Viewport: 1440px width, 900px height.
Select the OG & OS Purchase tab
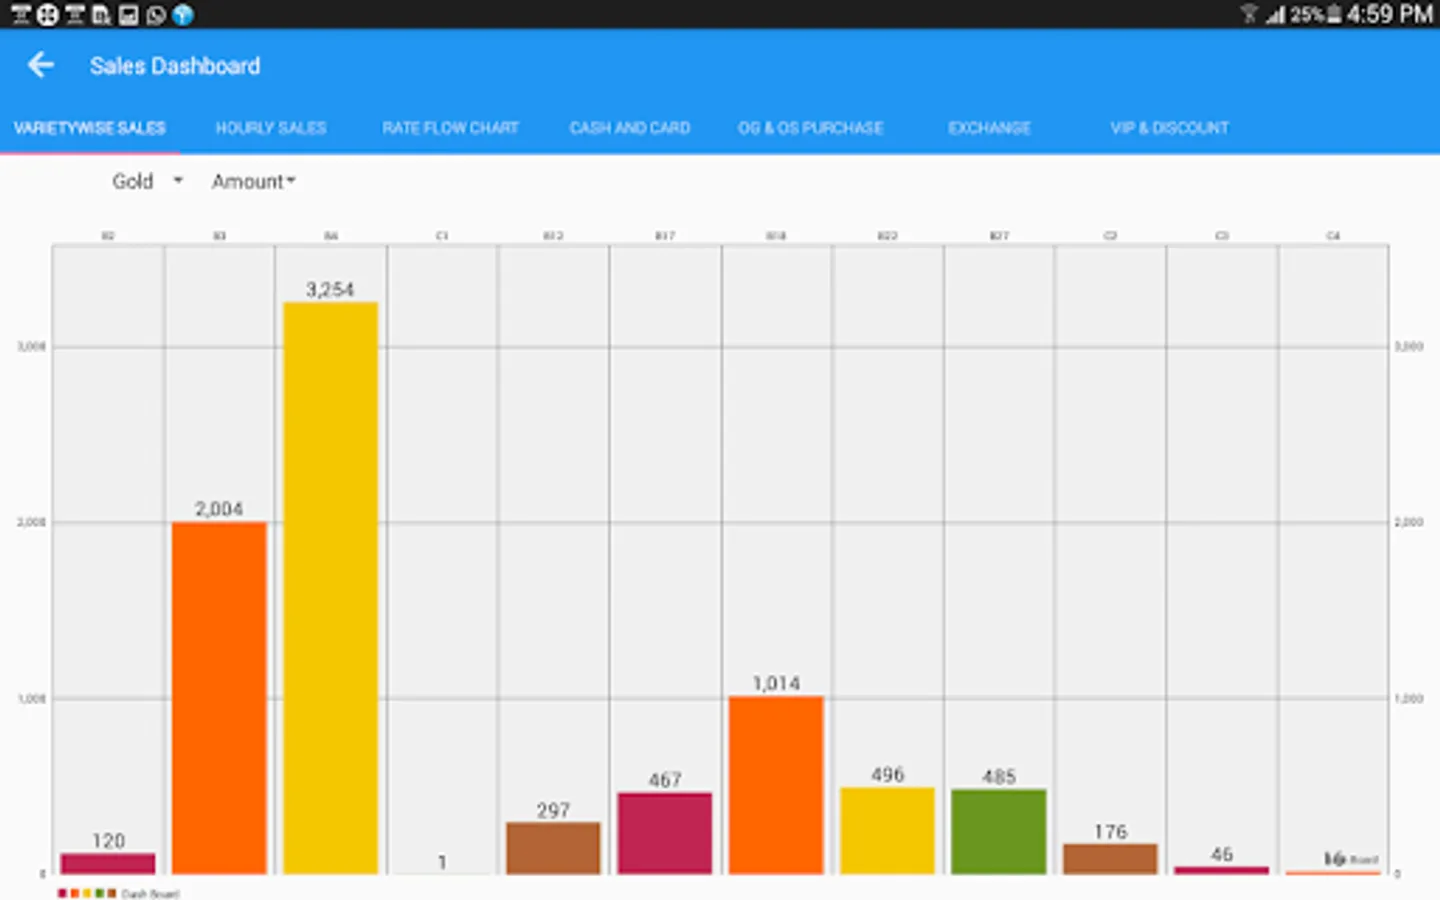(x=811, y=128)
